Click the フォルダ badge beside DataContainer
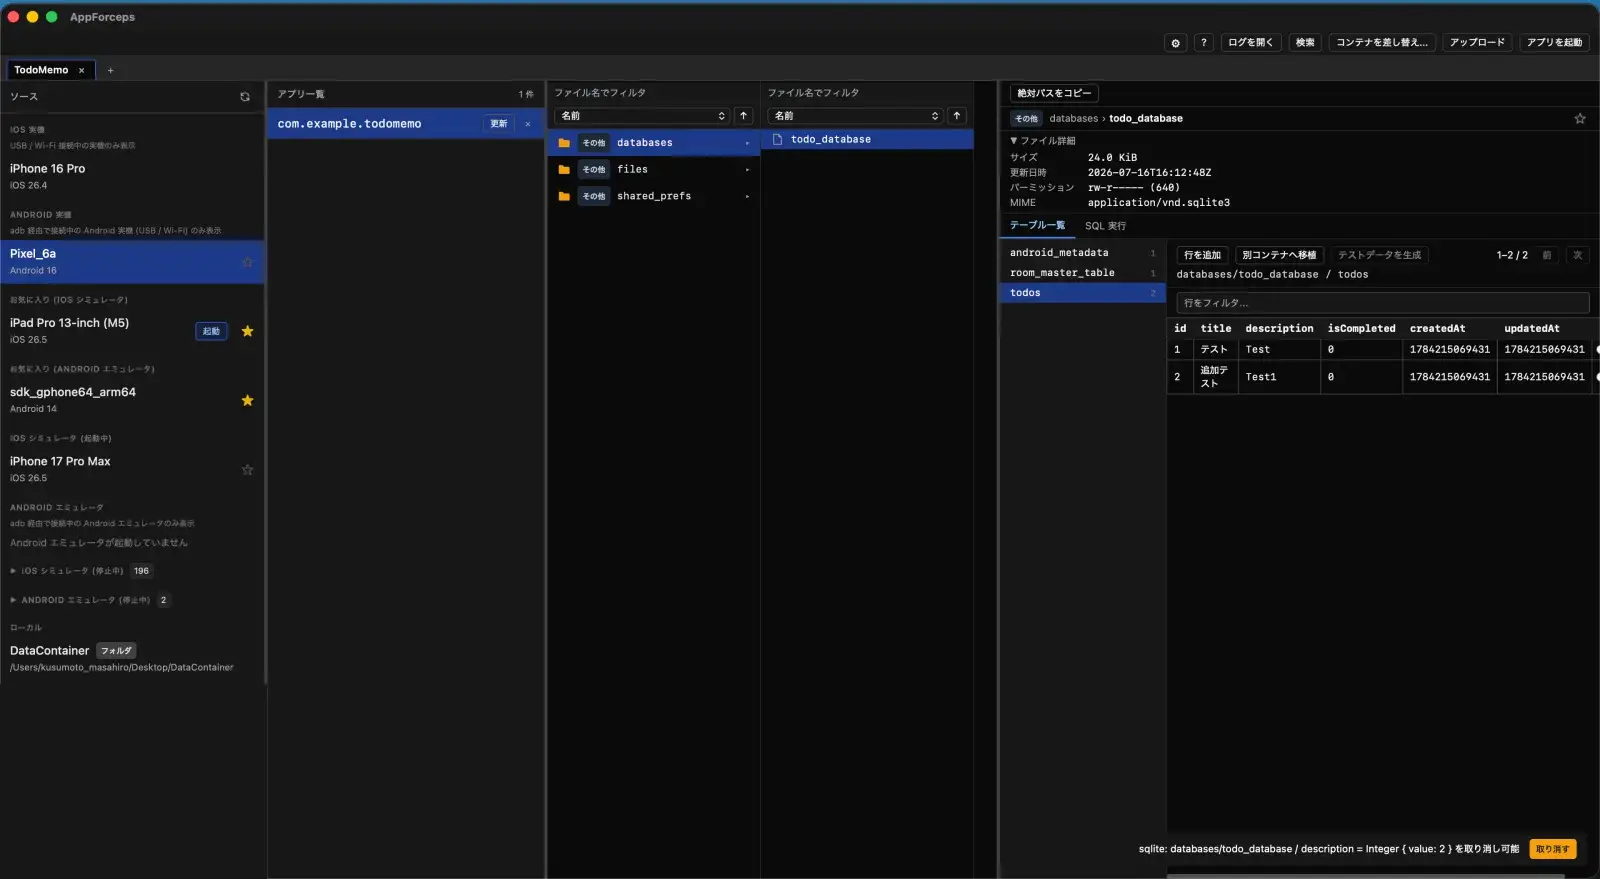1600x879 pixels. [x=116, y=651]
